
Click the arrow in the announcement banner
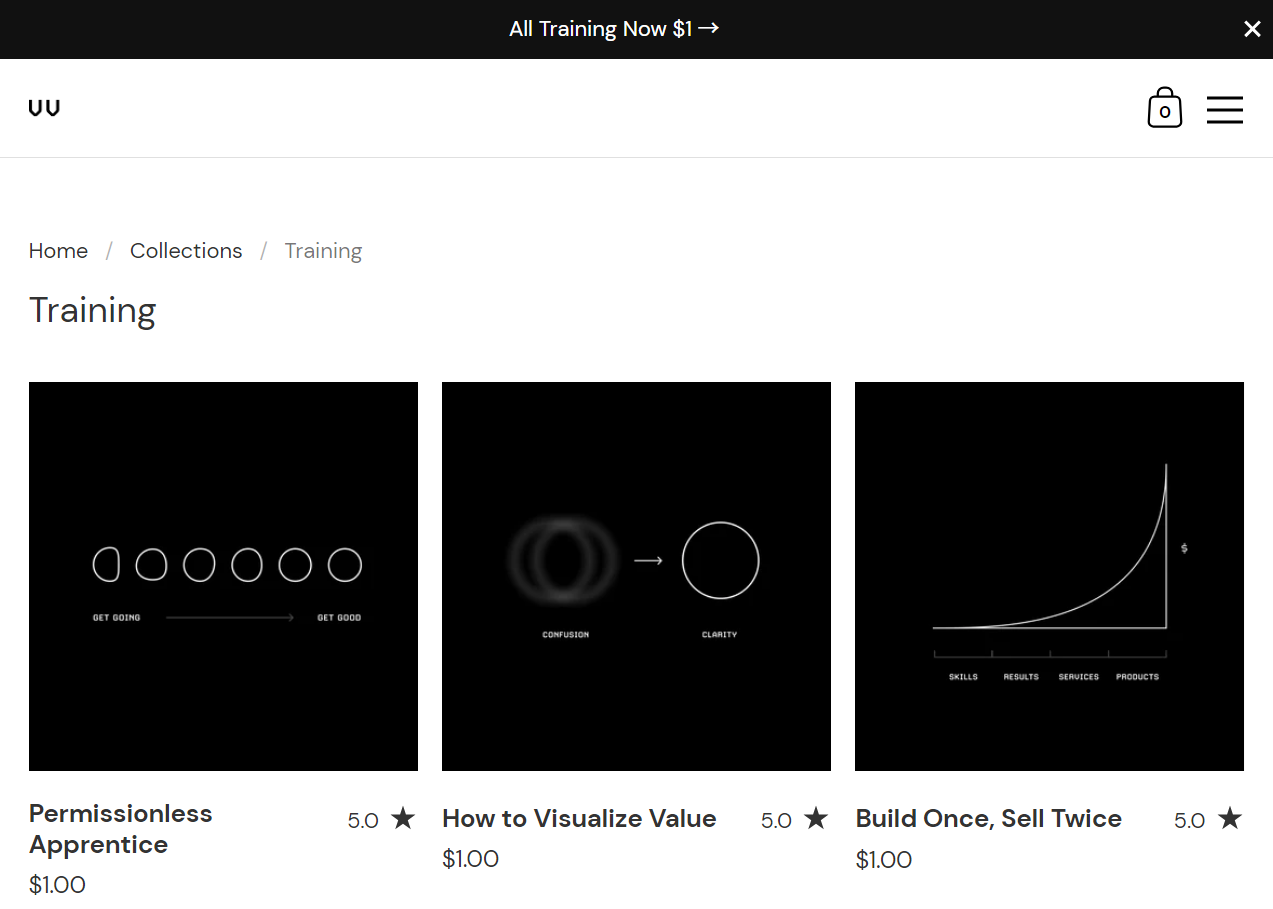[709, 29]
